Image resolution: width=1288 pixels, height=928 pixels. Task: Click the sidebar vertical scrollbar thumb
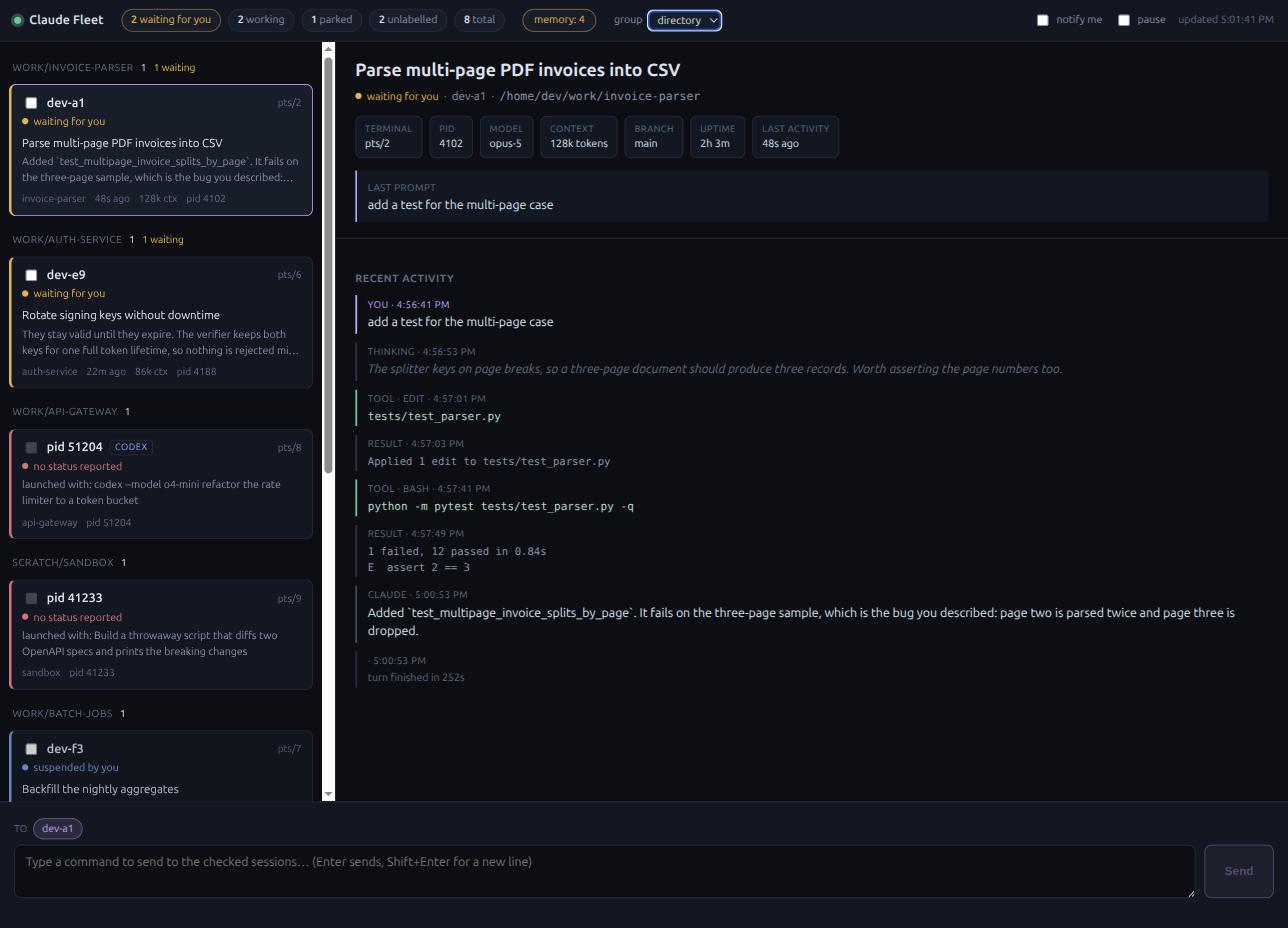[328, 265]
